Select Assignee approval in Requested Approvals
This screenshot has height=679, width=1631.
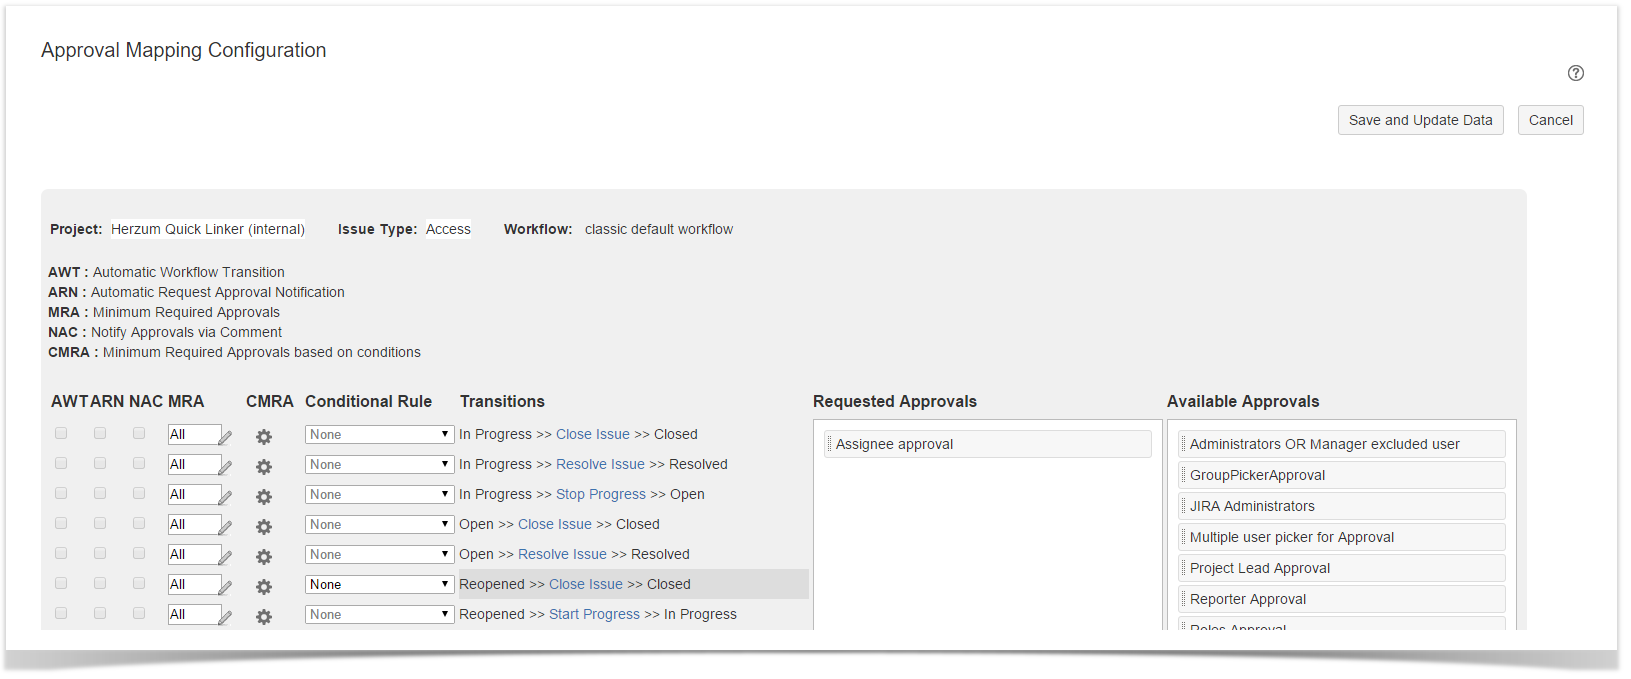(987, 444)
